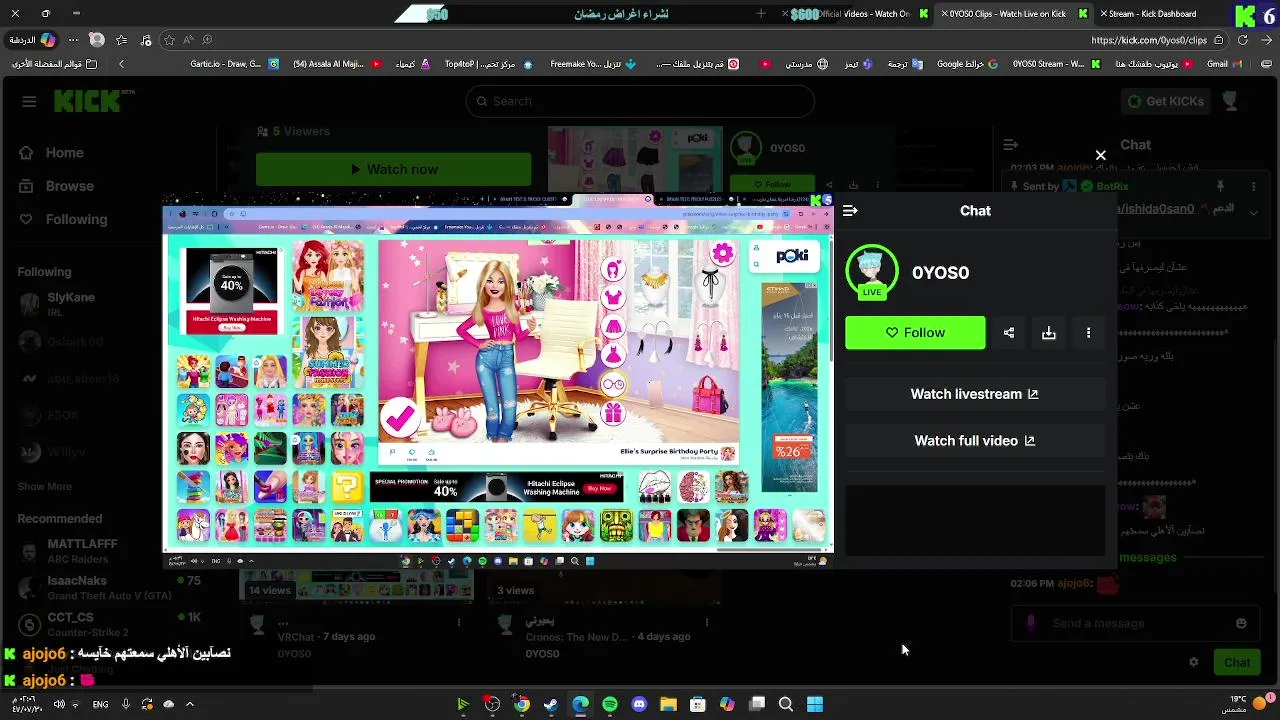Click the 0YOS0 channel name in clip panel
Screen dimensions: 1280x720
point(940,272)
